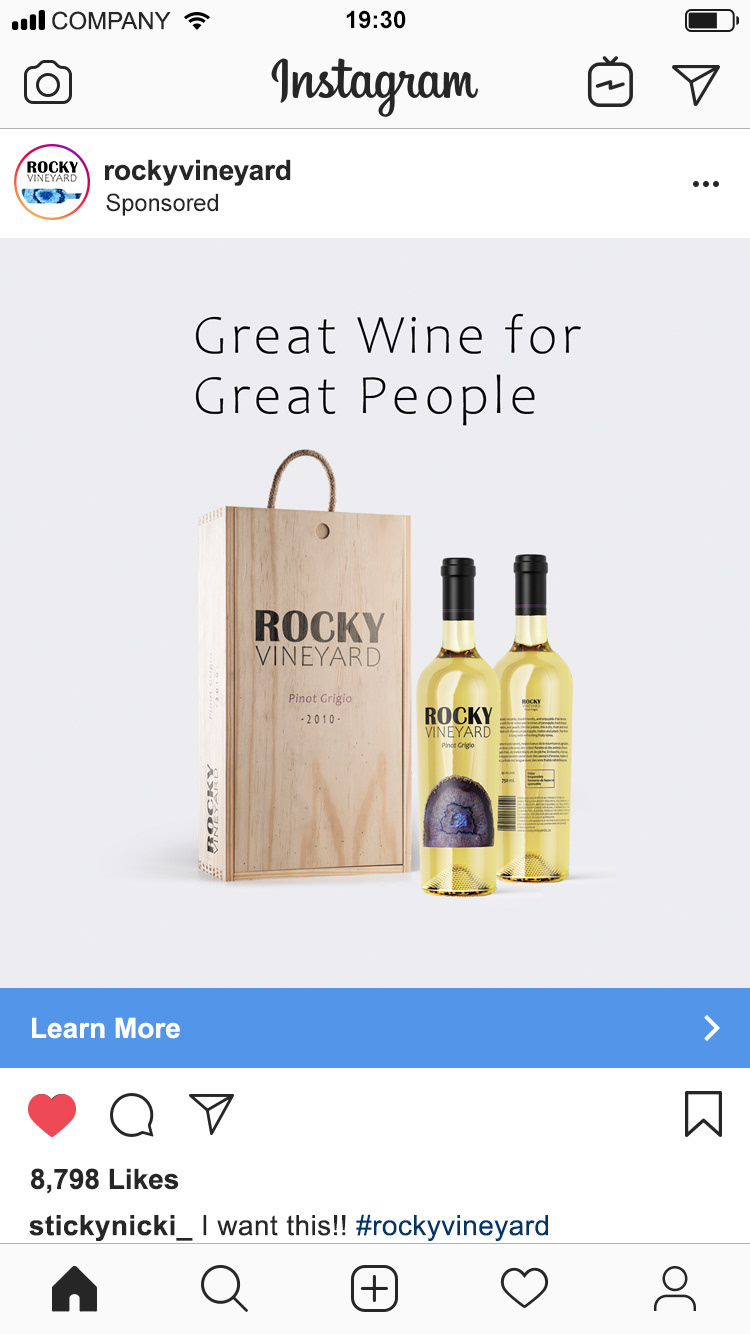Image resolution: width=750 pixels, height=1334 pixels.
Task: Tap the rockyvineyard profile picture
Action: (x=52, y=183)
